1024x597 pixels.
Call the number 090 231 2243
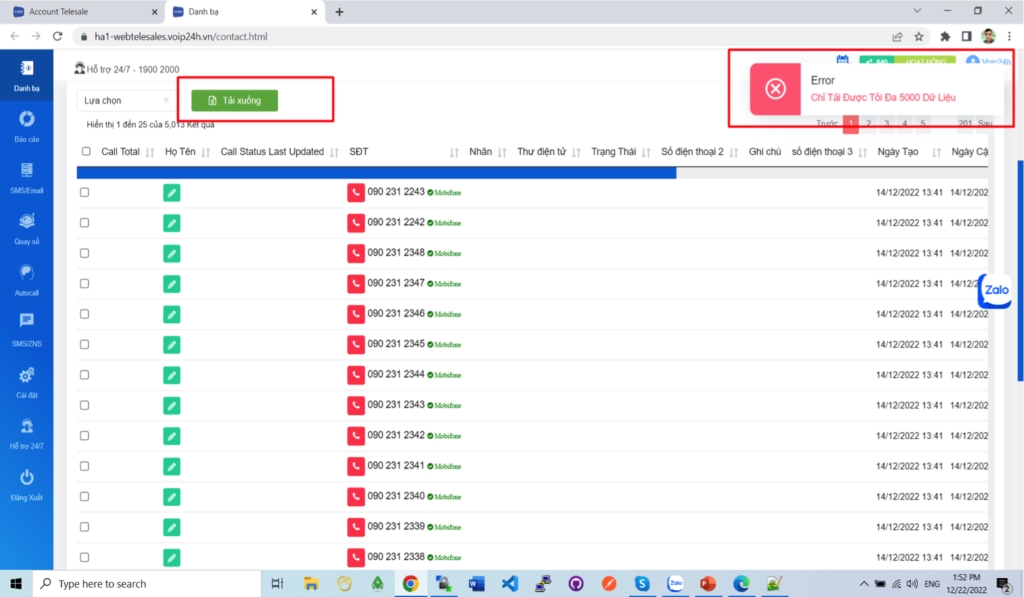356,193
